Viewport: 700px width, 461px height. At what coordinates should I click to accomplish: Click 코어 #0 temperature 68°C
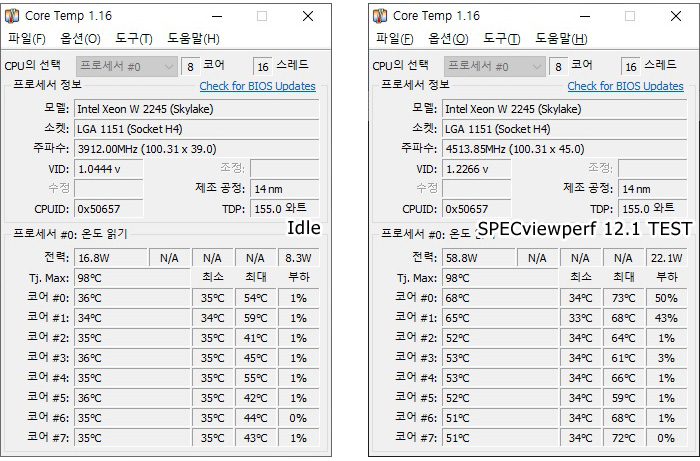coord(500,298)
